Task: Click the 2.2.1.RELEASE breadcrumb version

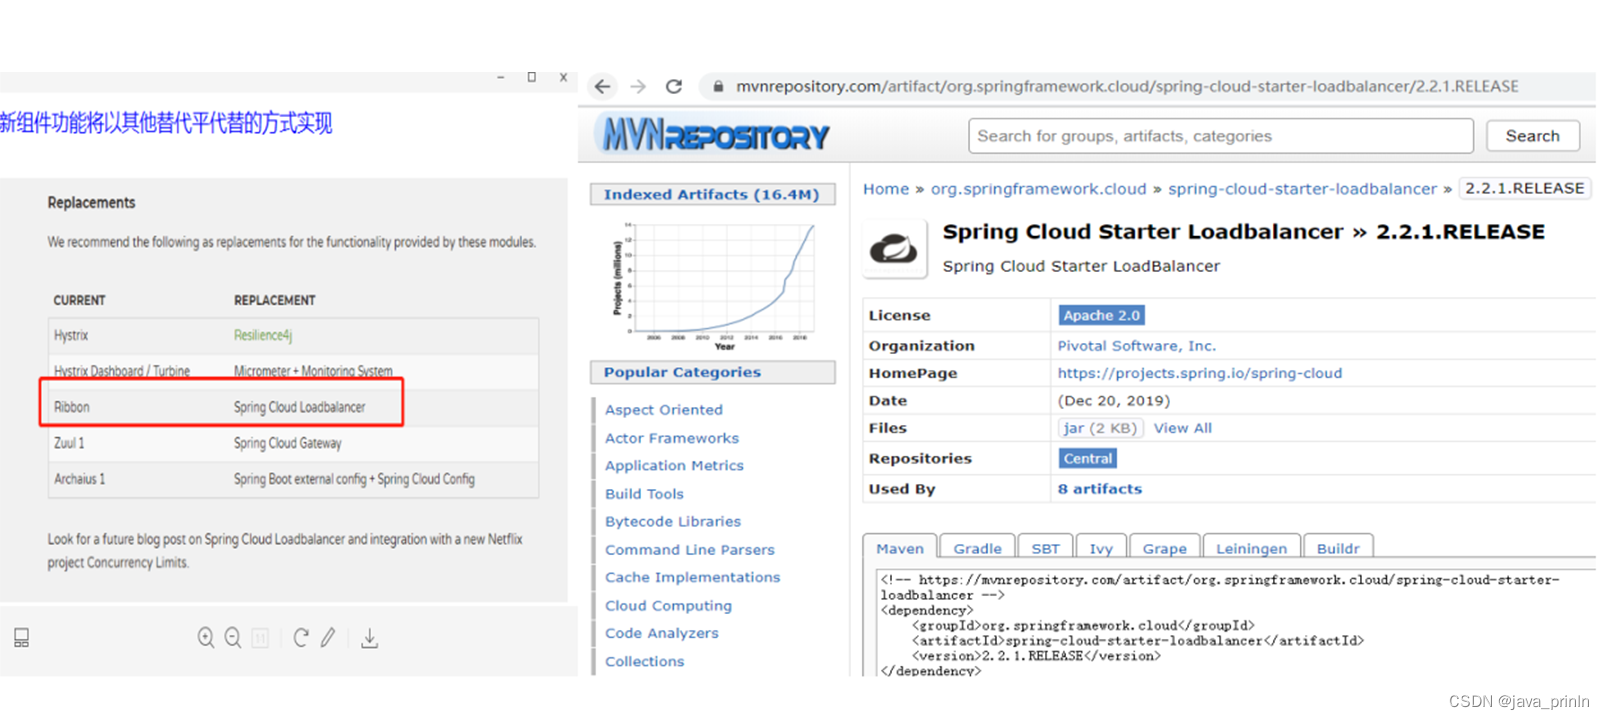Action: [1524, 188]
